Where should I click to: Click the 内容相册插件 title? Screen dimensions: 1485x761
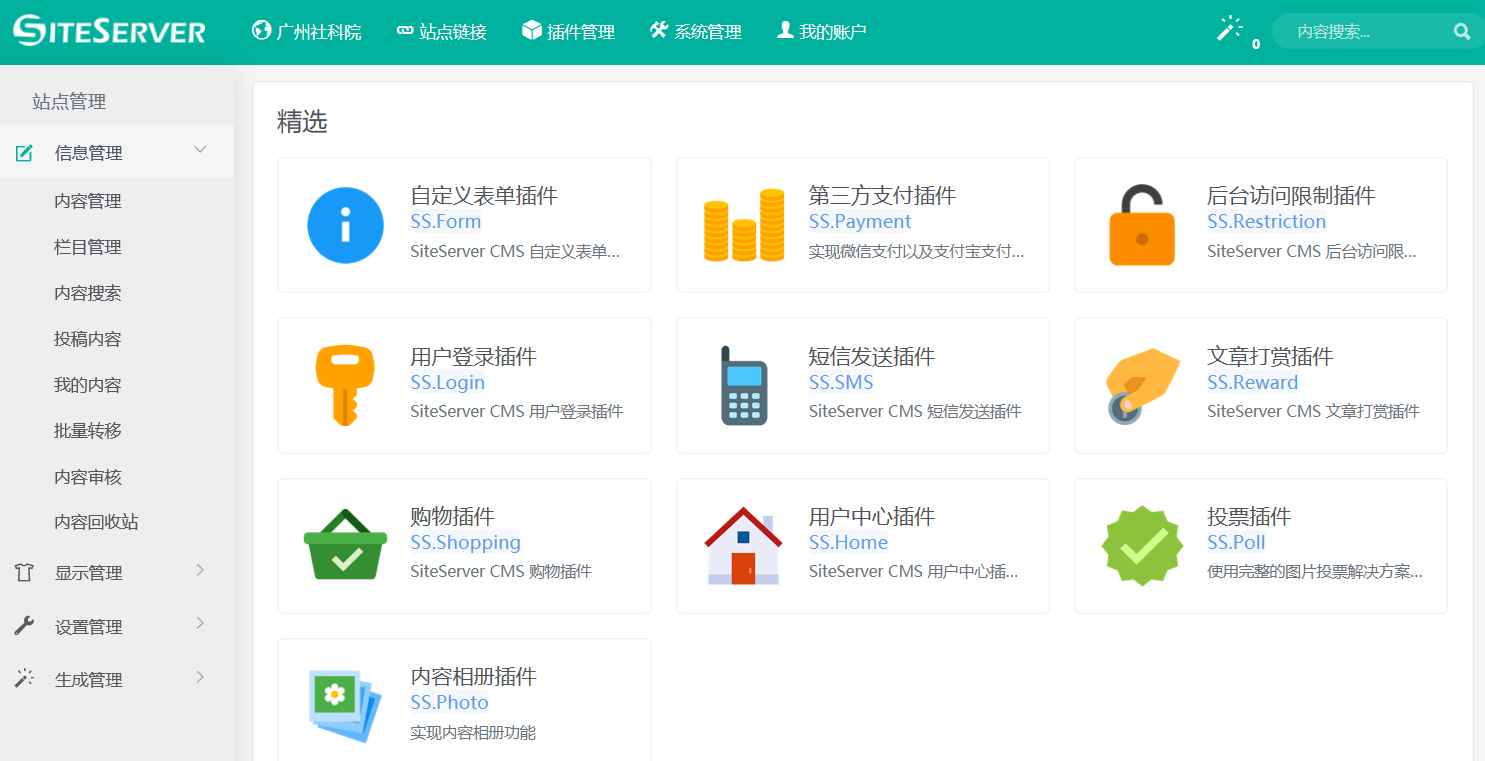[x=473, y=677]
